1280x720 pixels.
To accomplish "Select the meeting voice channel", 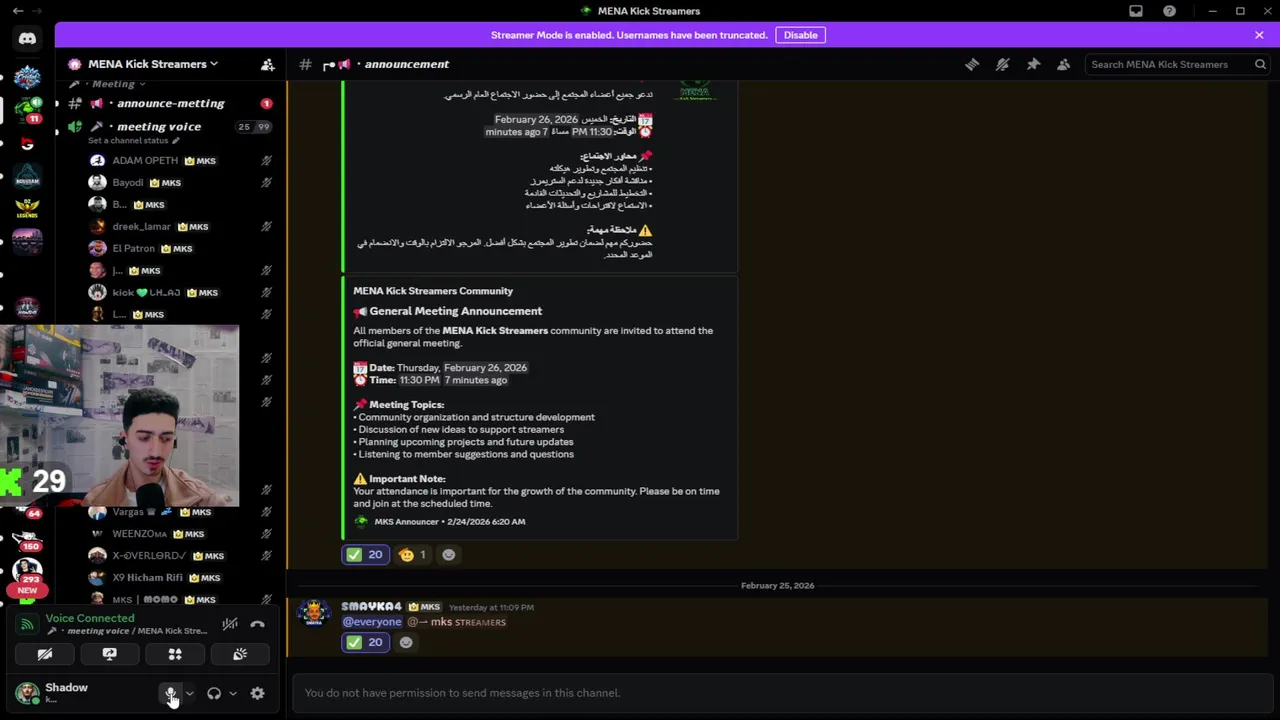I will point(159,127).
